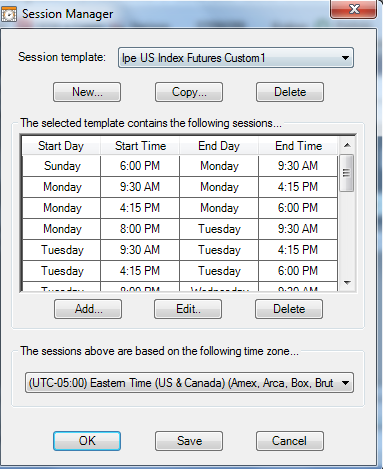Select the Sunday 6:00 PM session row

click(x=180, y=166)
